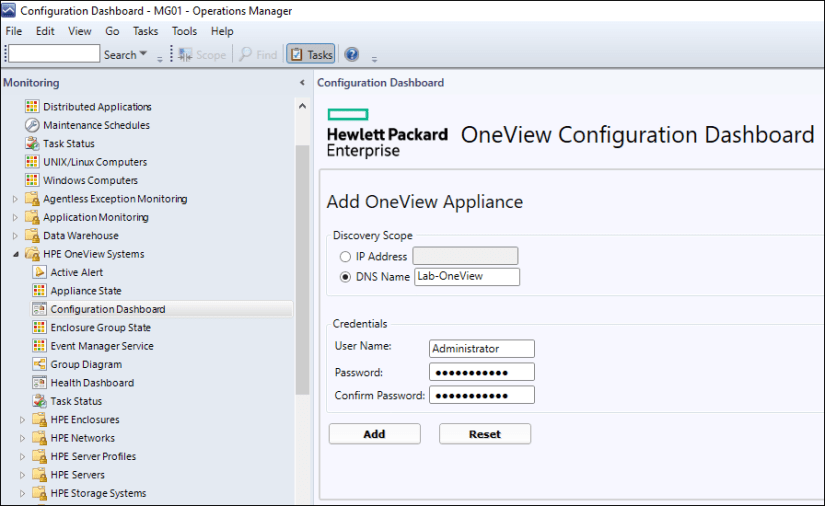Screen dimensions: 825x506
Task: Click the Find magnifier toolbar item
Action: pyautogui.click(x=258, y=55)
